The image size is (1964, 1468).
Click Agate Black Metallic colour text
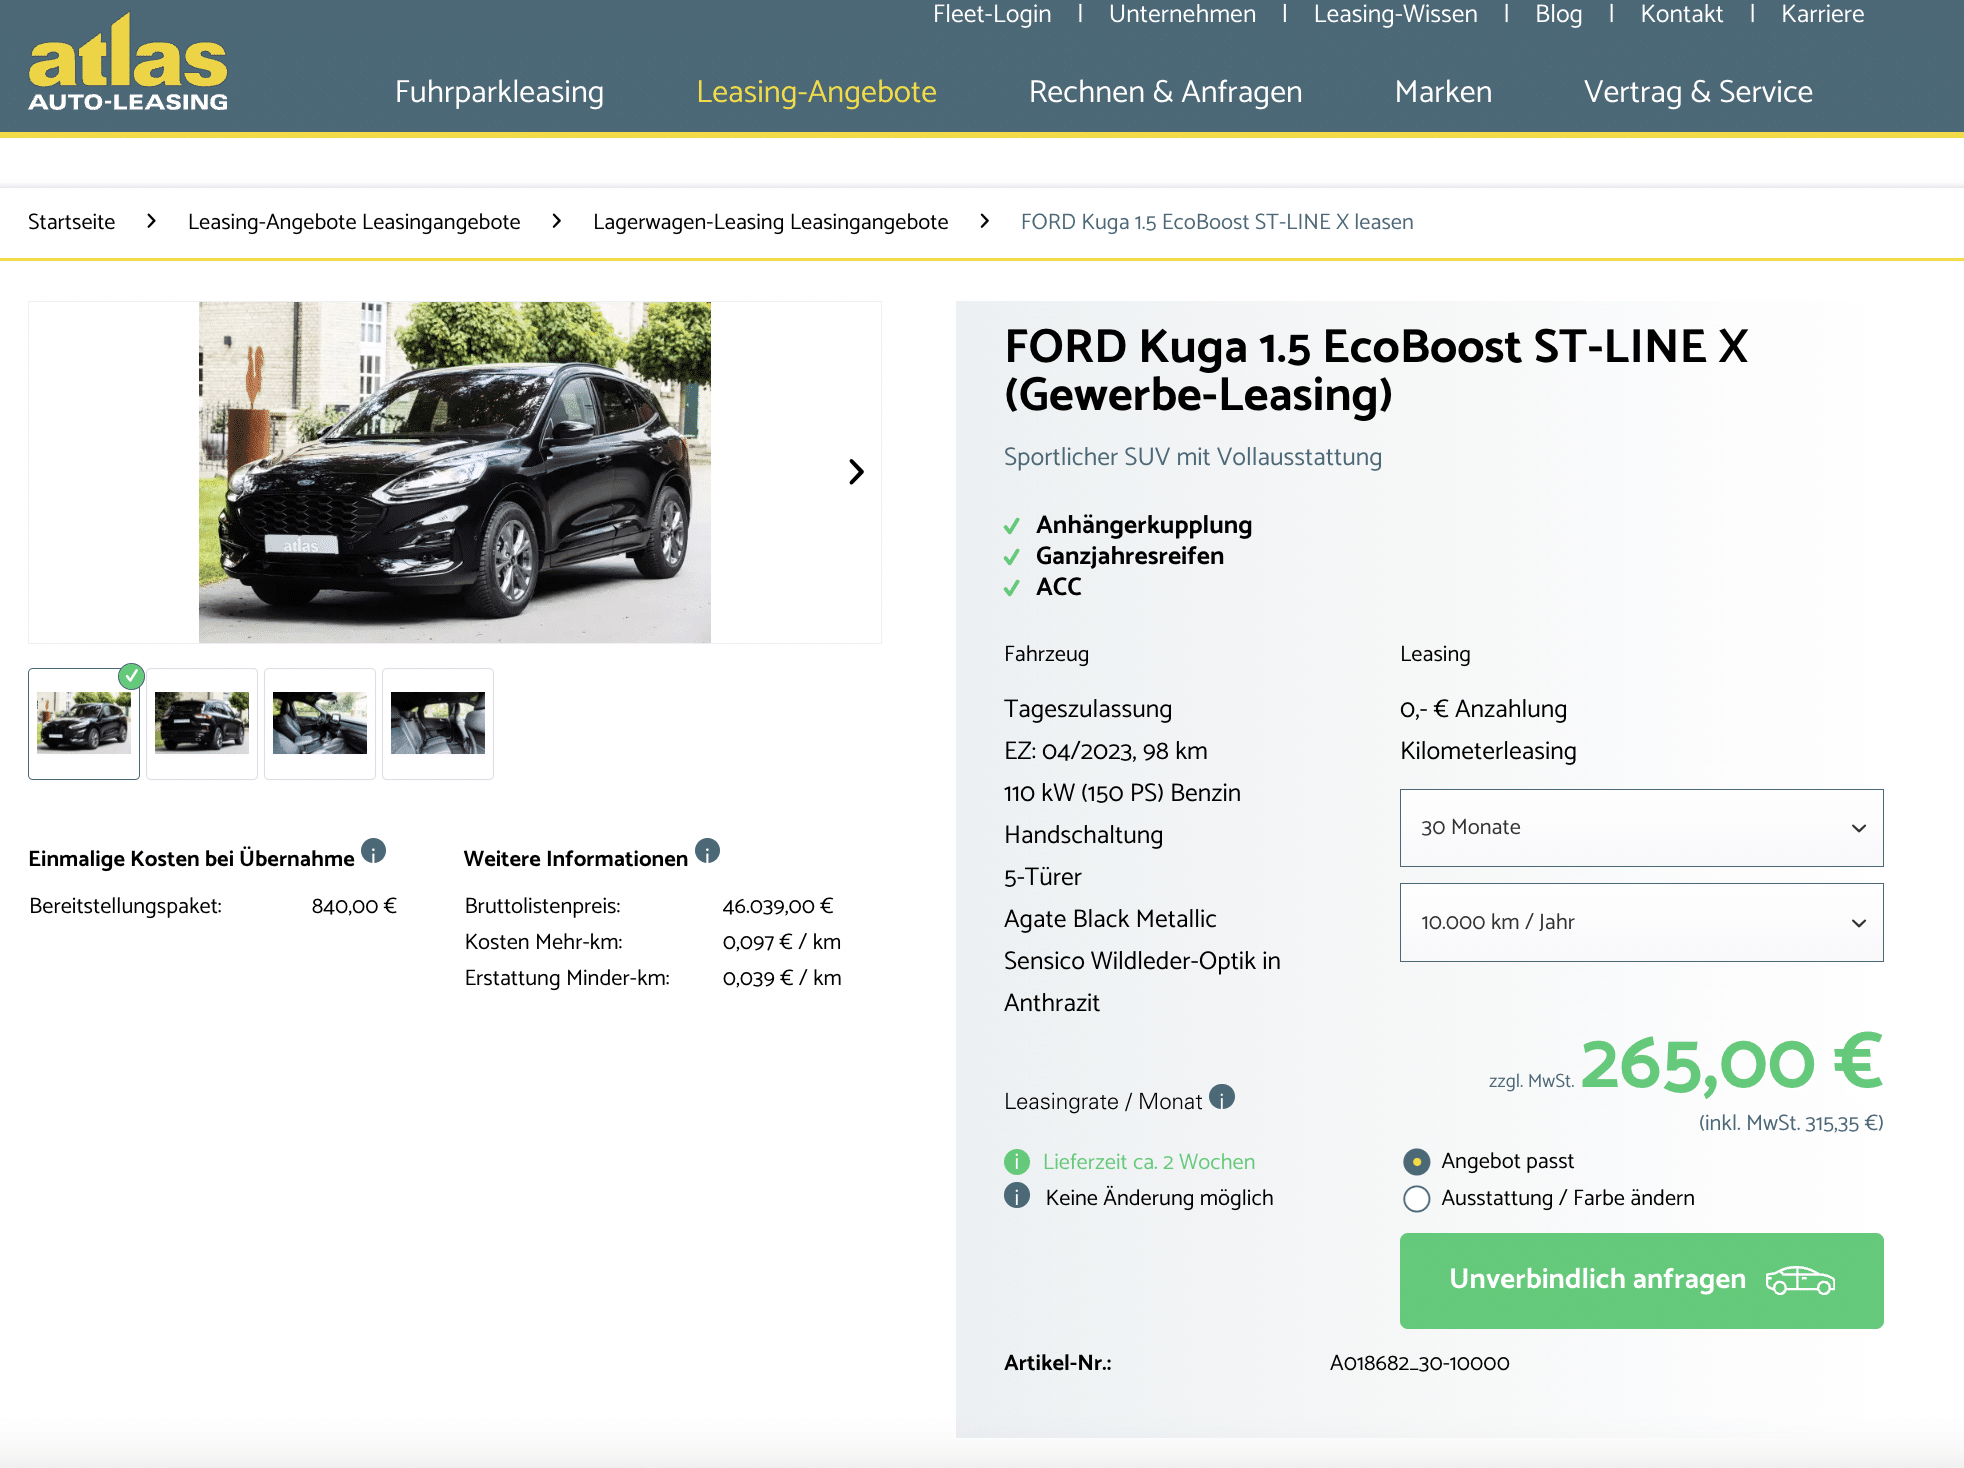point(1110,919)
